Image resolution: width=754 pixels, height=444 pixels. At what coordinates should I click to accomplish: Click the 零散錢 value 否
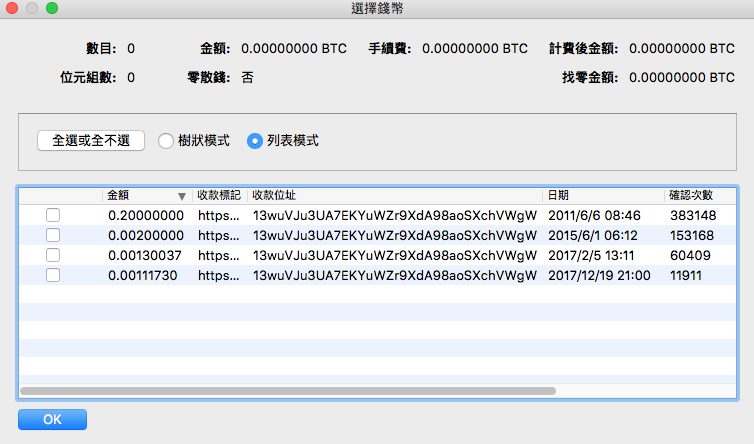point(247,77)
